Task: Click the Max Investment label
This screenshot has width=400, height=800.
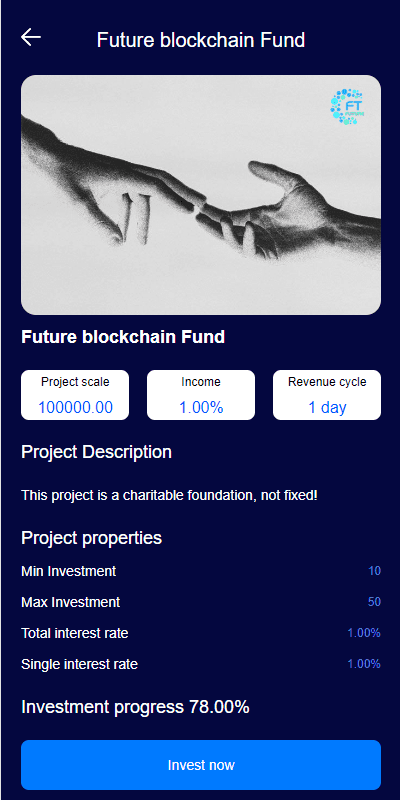Action: point(70,602)
